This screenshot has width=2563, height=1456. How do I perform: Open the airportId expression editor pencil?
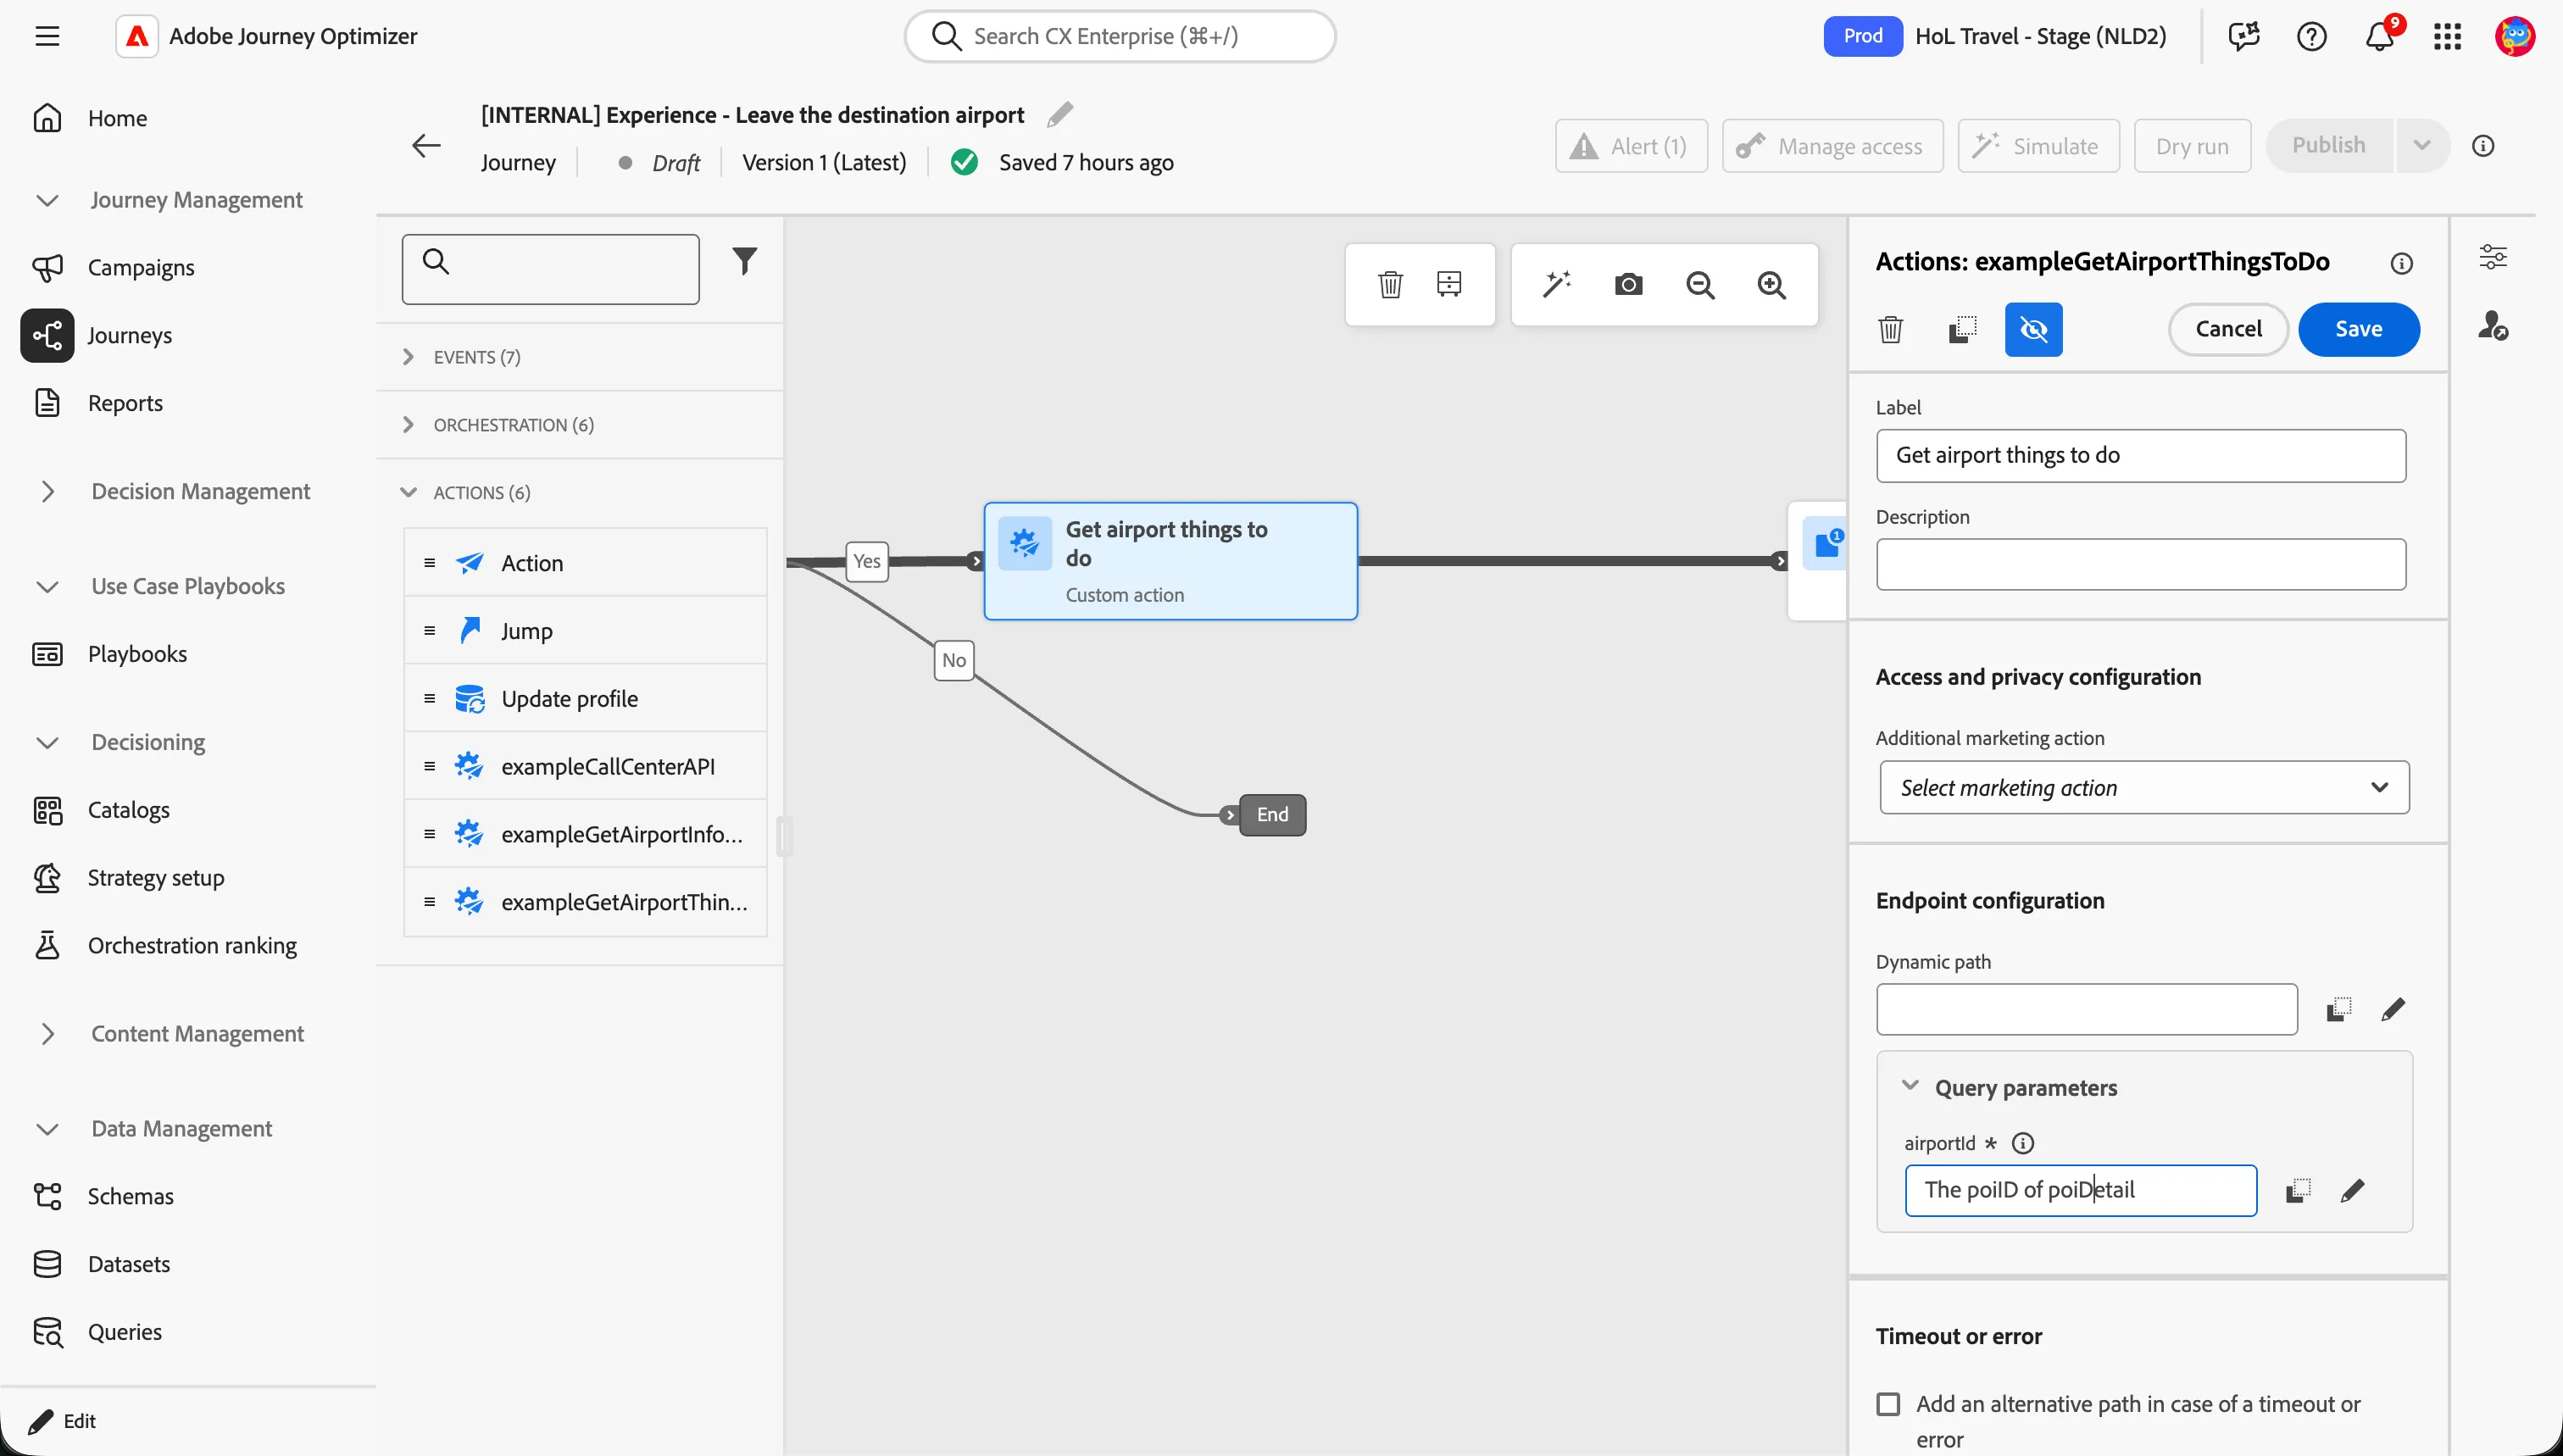point(2352,1191)
